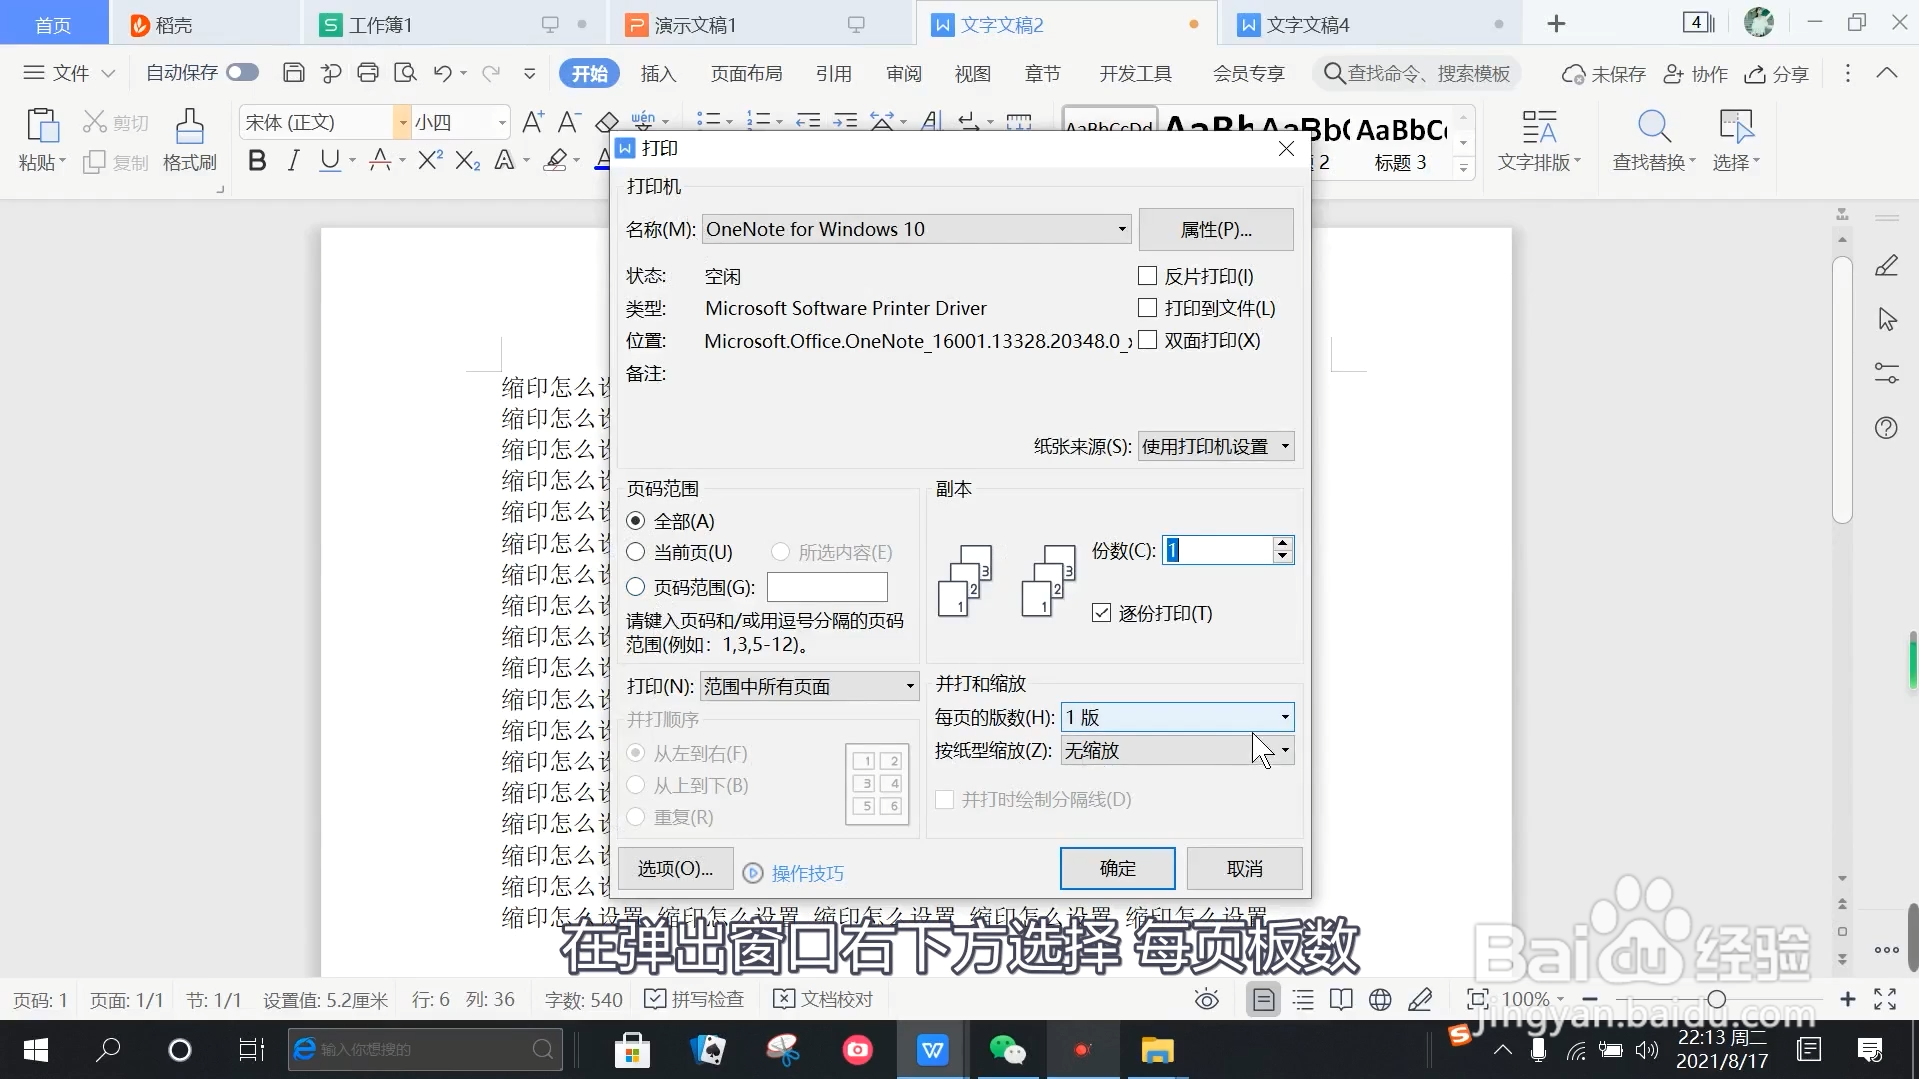Click the 属性 Properties button
The image size is (1919, 1079).
(1216, 229)
